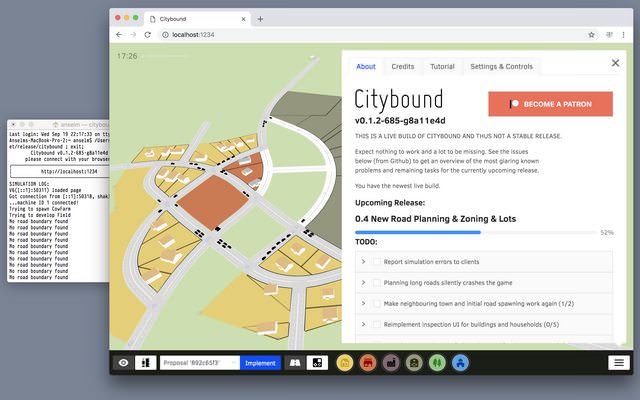
Task: Select the purple industrial factory zone icon
Action: pyautogui.click(x=391, y=362)
